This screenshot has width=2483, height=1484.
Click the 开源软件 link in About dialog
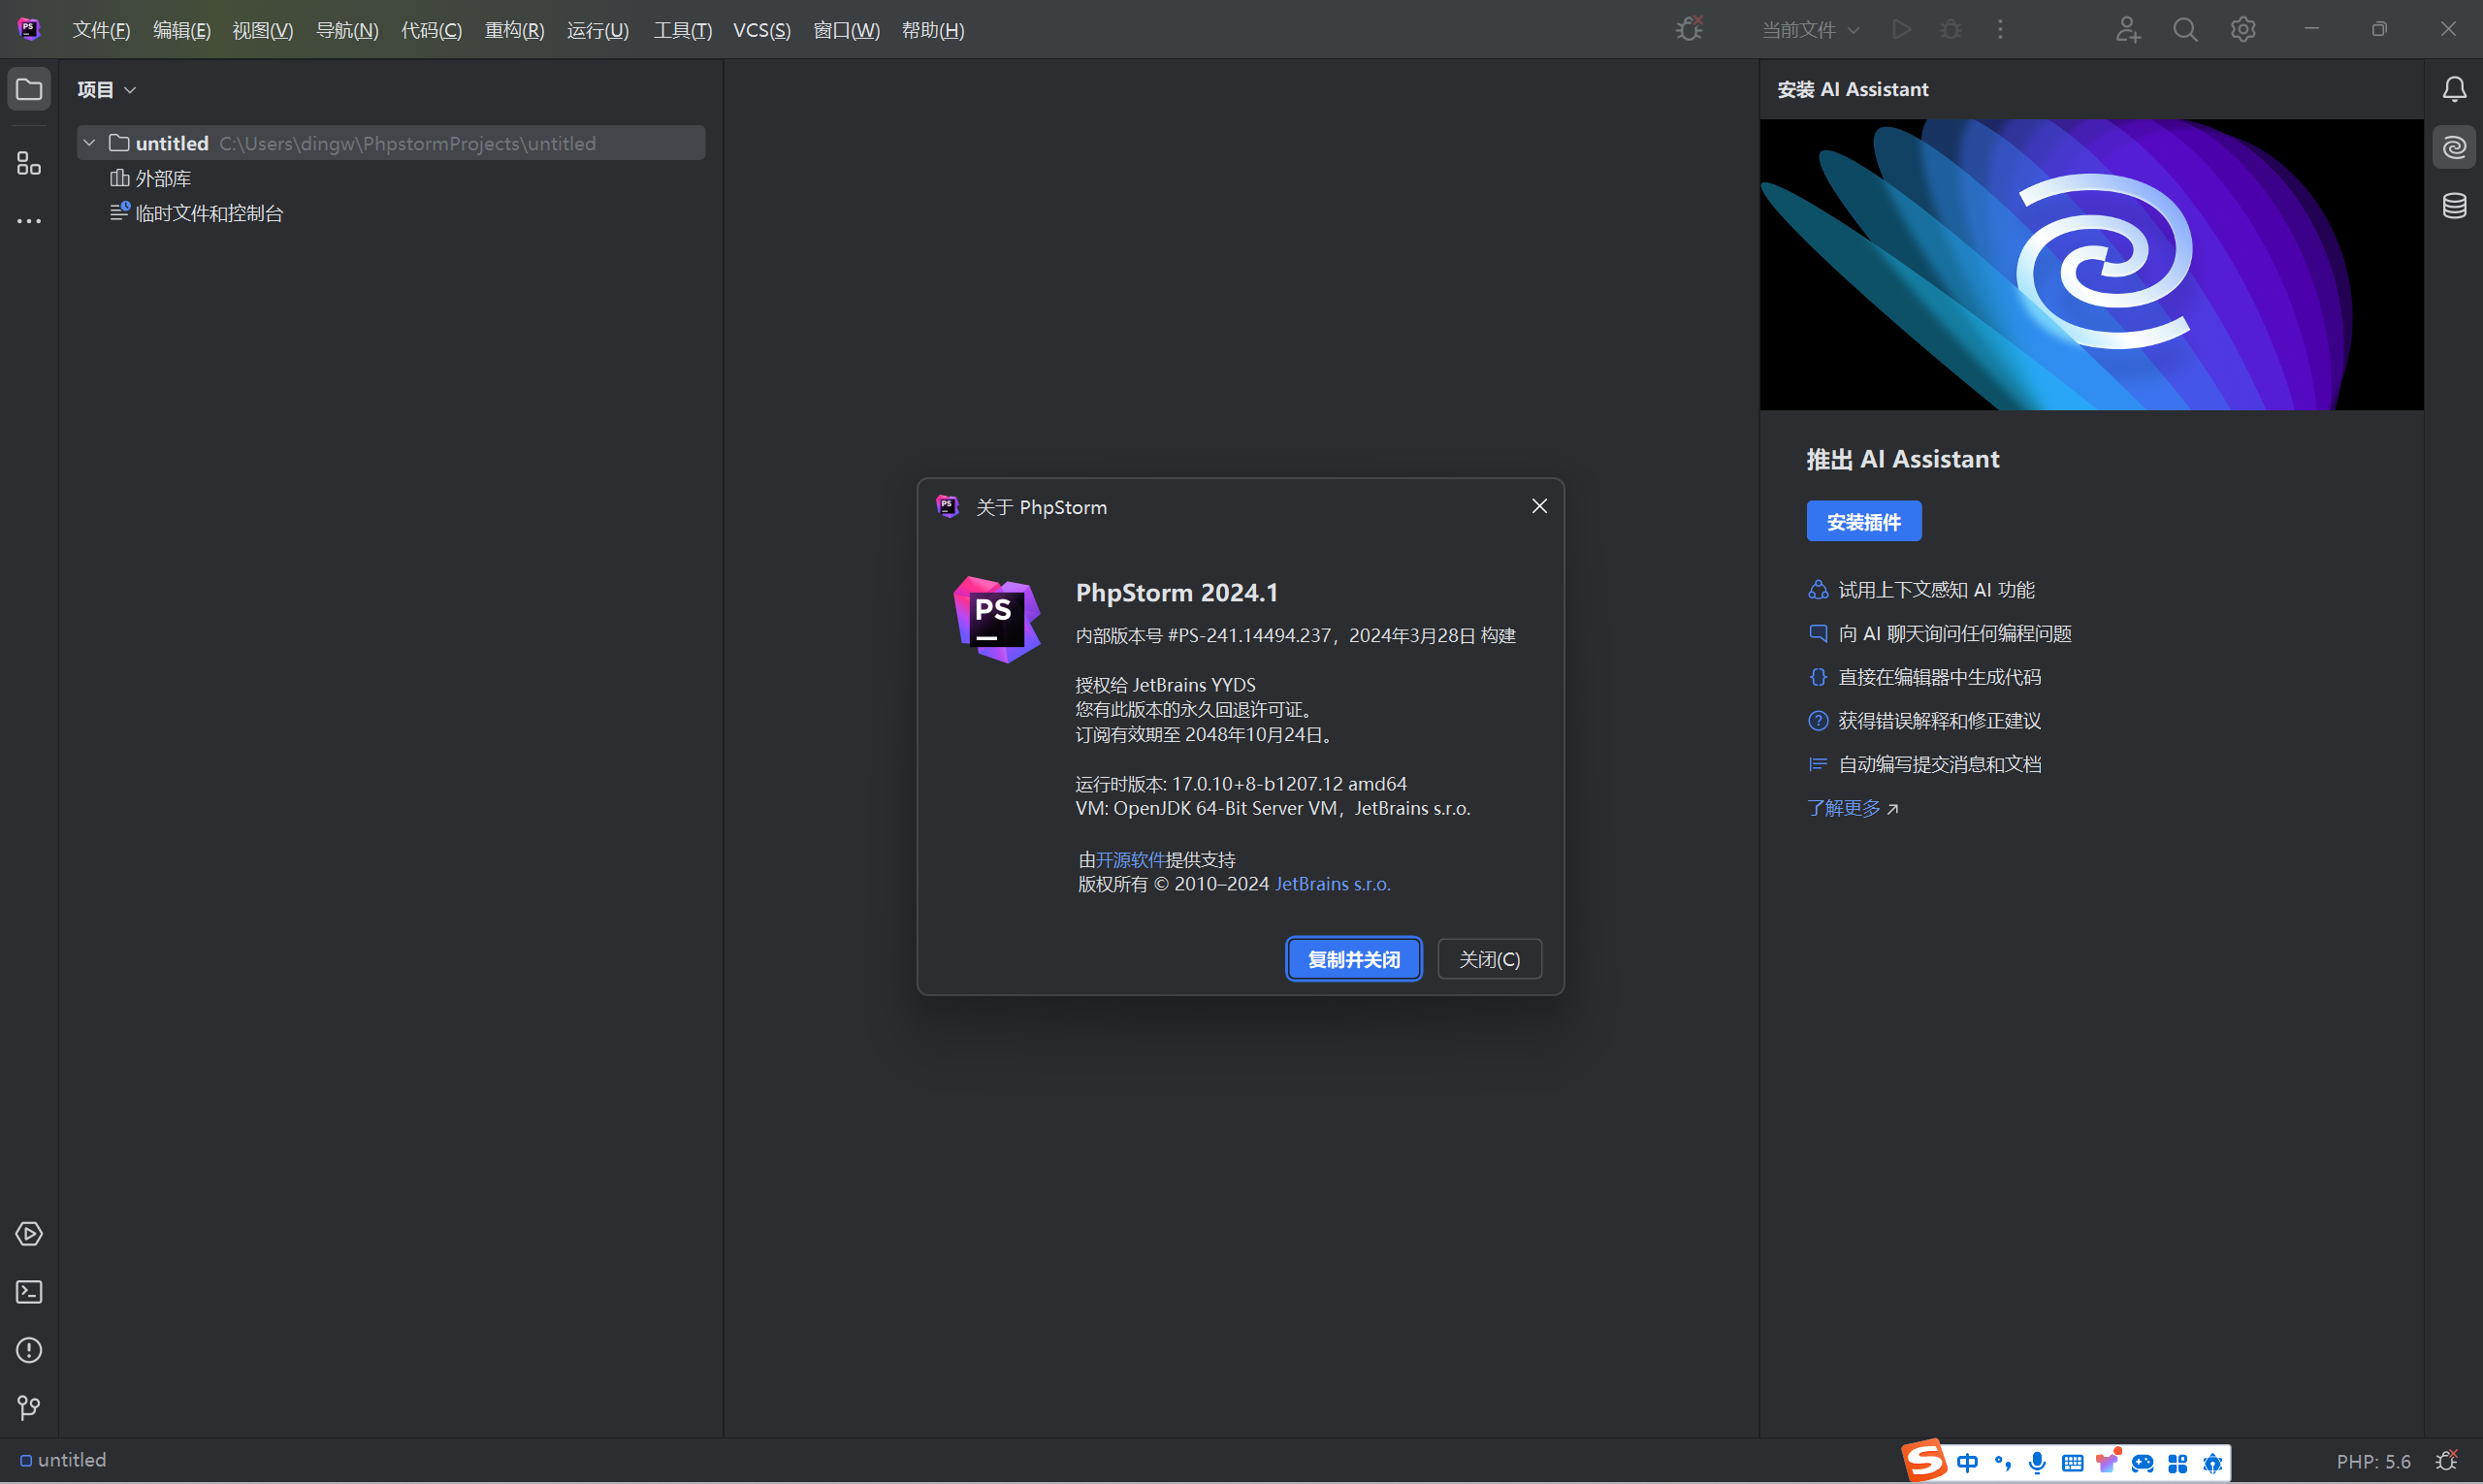click(x=1130, y=860)
